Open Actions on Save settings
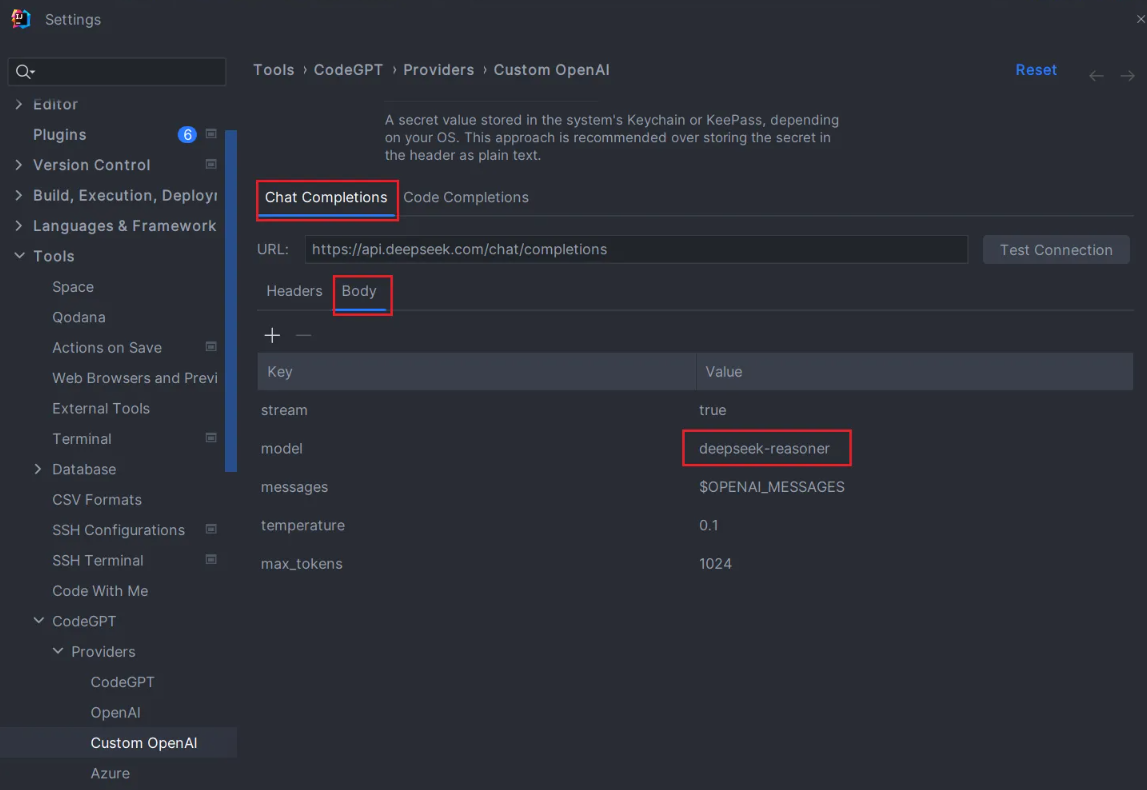The height and width of the screenshot is (790, 1147). (107, 347)
